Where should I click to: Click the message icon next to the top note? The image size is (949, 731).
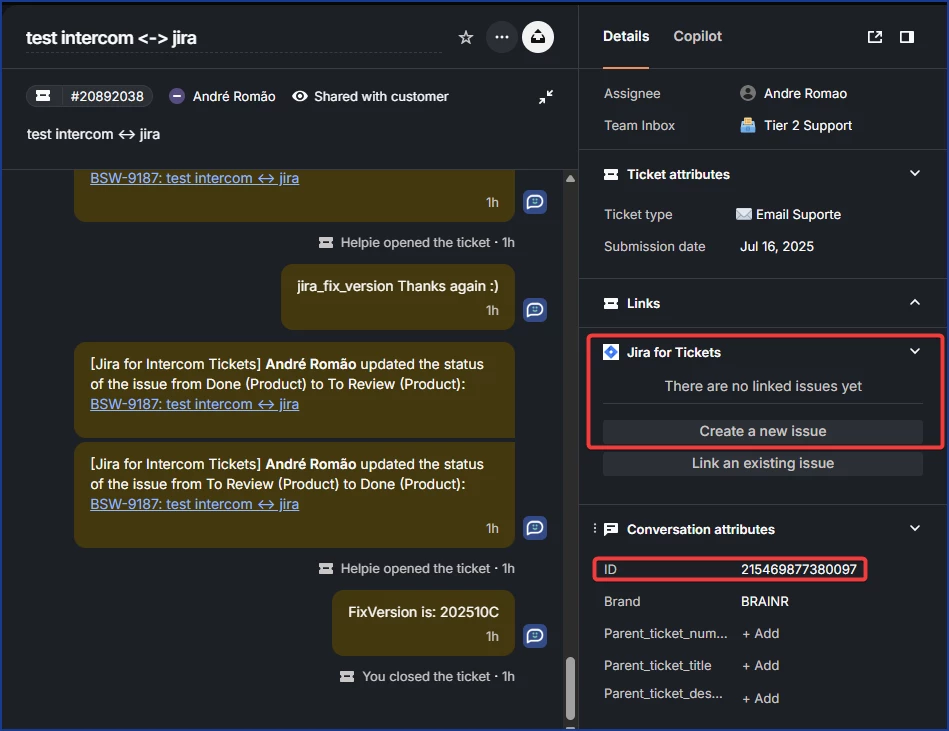point(535,202)
